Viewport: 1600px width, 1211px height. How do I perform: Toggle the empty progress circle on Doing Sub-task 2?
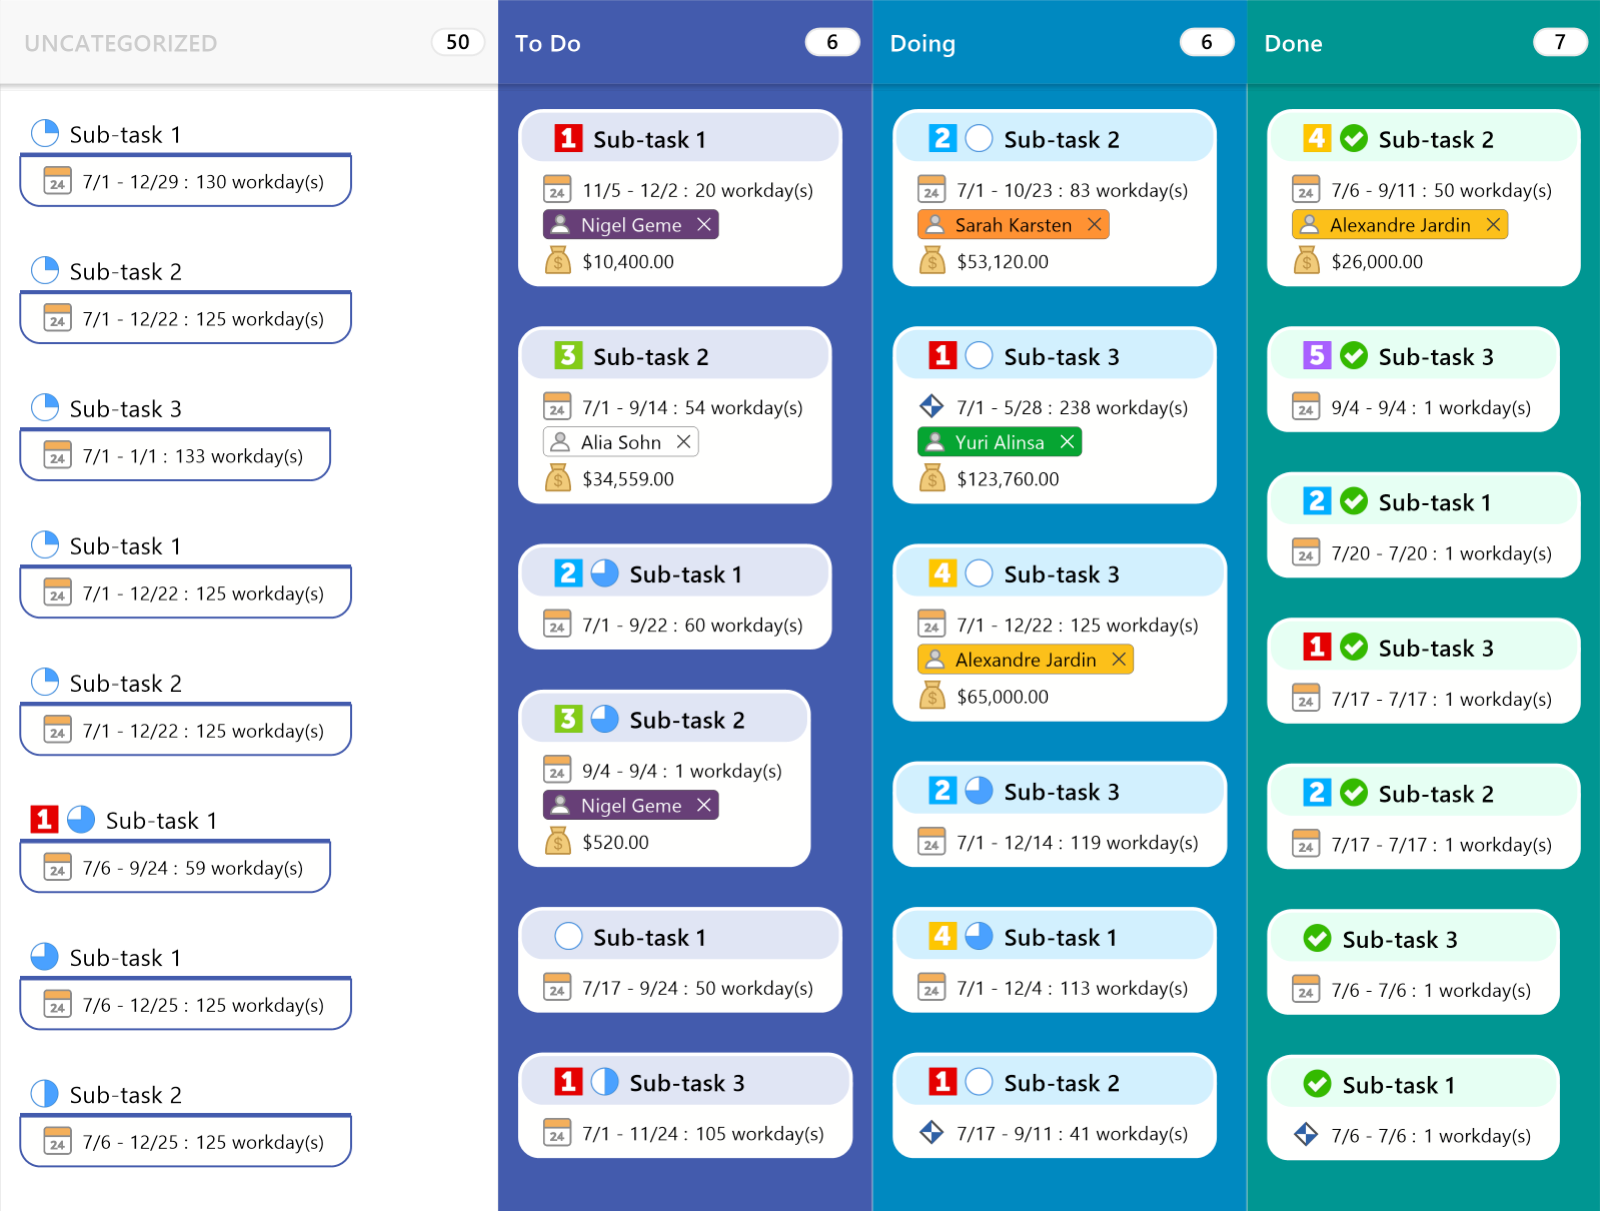pos(978,139)
